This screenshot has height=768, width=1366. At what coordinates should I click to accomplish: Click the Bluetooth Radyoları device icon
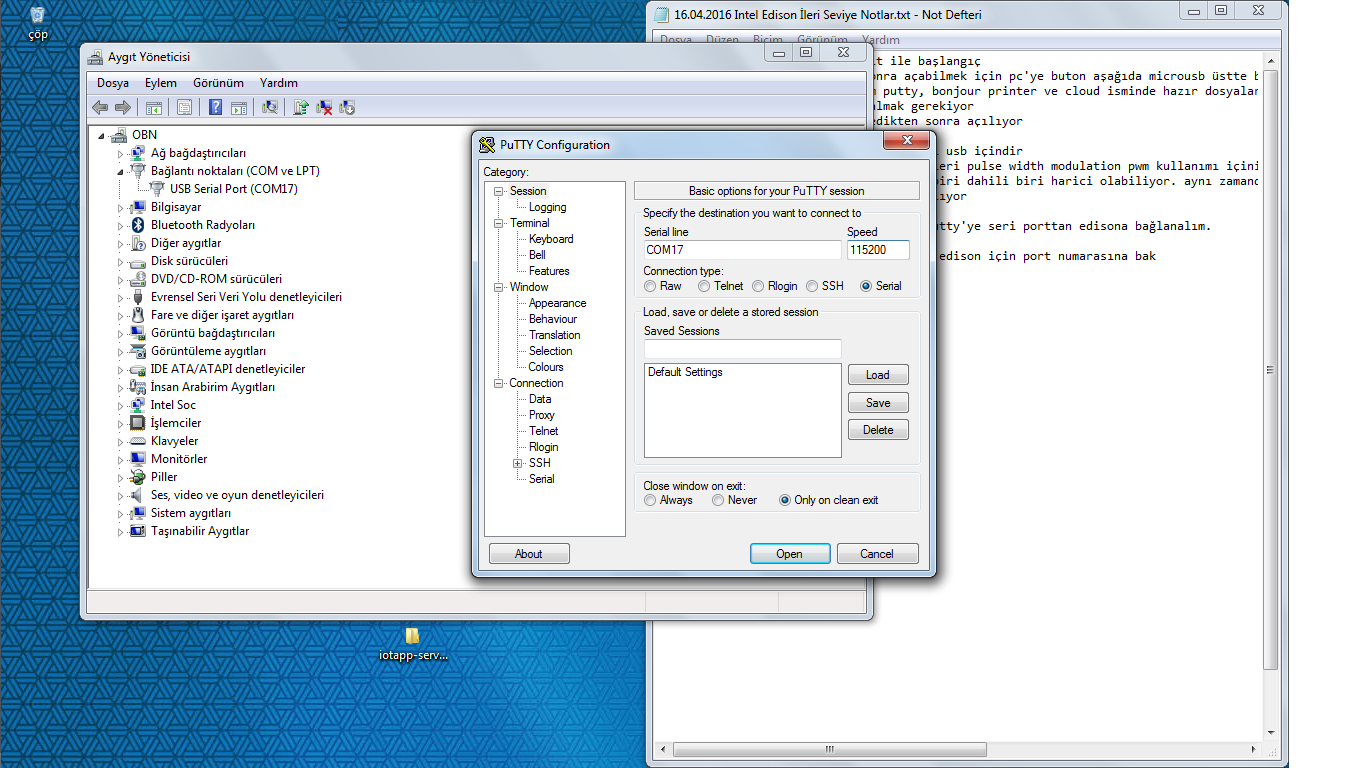[138, 225]
